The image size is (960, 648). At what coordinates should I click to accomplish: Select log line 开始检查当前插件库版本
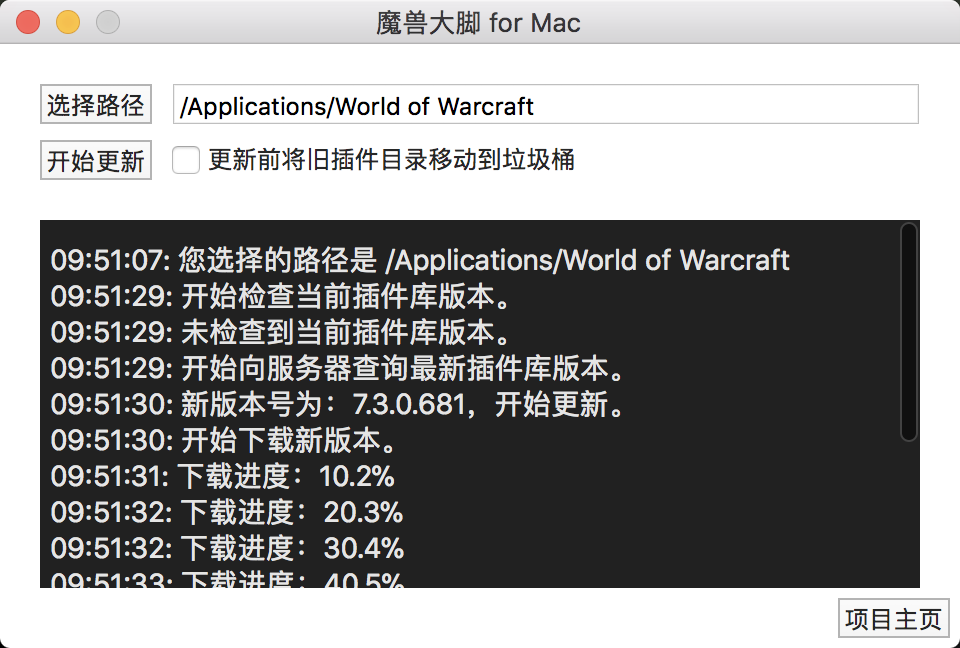(280, 296)
